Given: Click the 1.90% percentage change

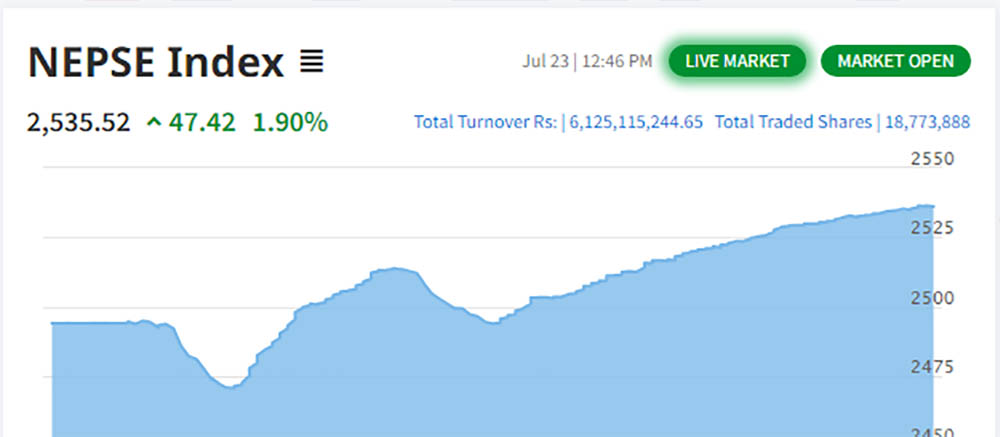Looking at the screenshot, I should 290,123.
